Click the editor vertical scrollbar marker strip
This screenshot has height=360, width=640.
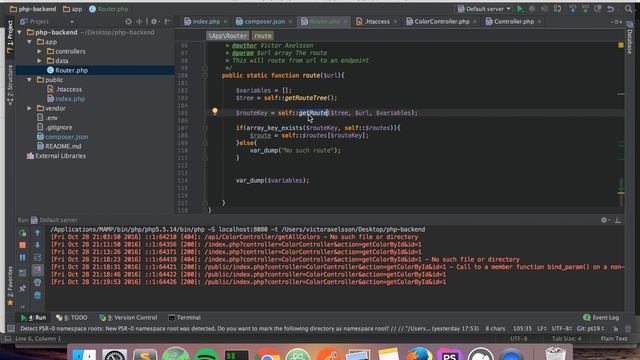pyautogui.click(x=620, y=127)
